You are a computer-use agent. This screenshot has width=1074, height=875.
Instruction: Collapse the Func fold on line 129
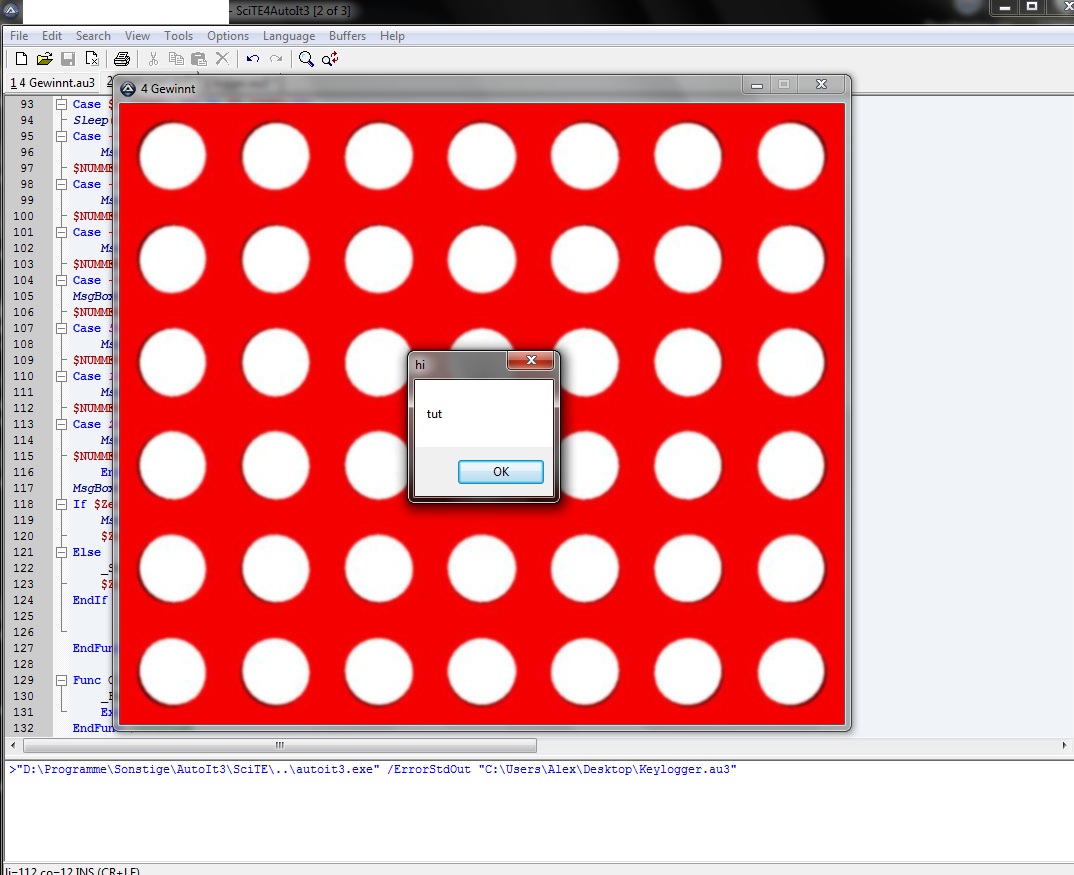coord(61,680)
